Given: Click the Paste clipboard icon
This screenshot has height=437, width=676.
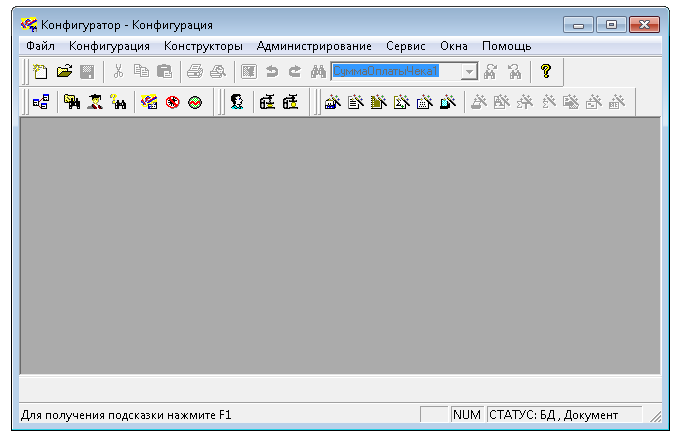Looking at the screenshot, I should click(x=164, y=72).
